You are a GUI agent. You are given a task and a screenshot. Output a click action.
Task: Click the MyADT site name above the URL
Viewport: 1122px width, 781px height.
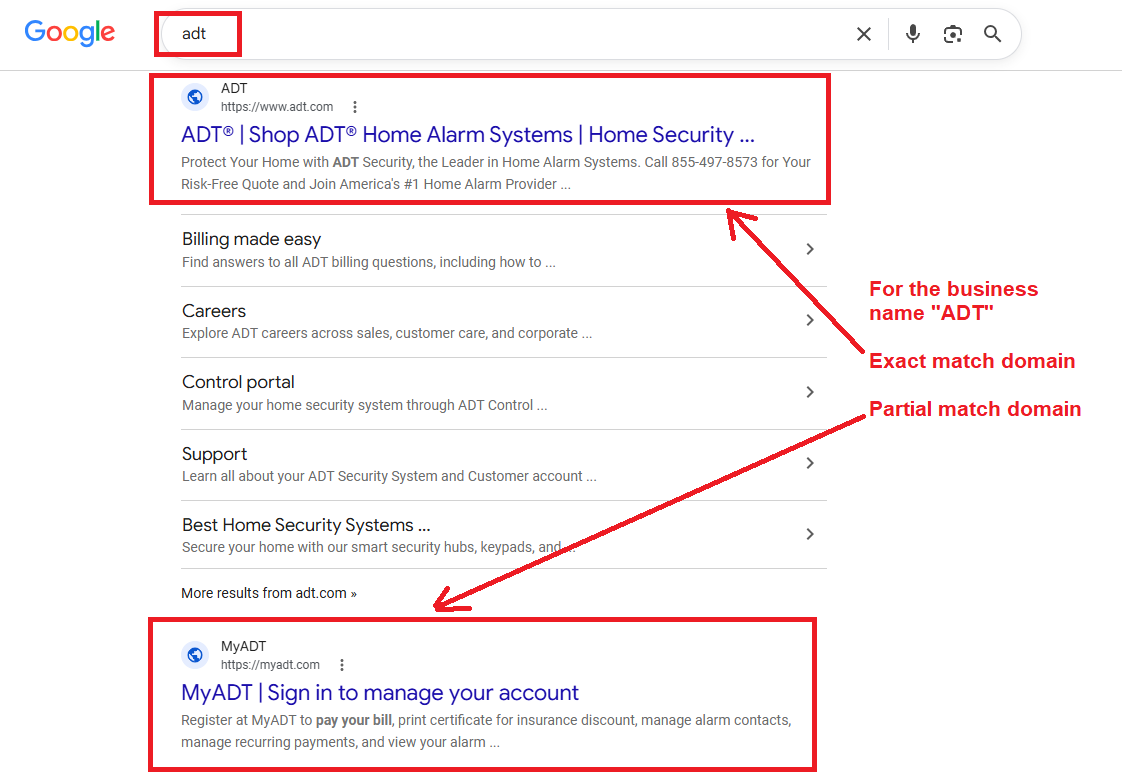pyautogui.click(x=243, y=646)
